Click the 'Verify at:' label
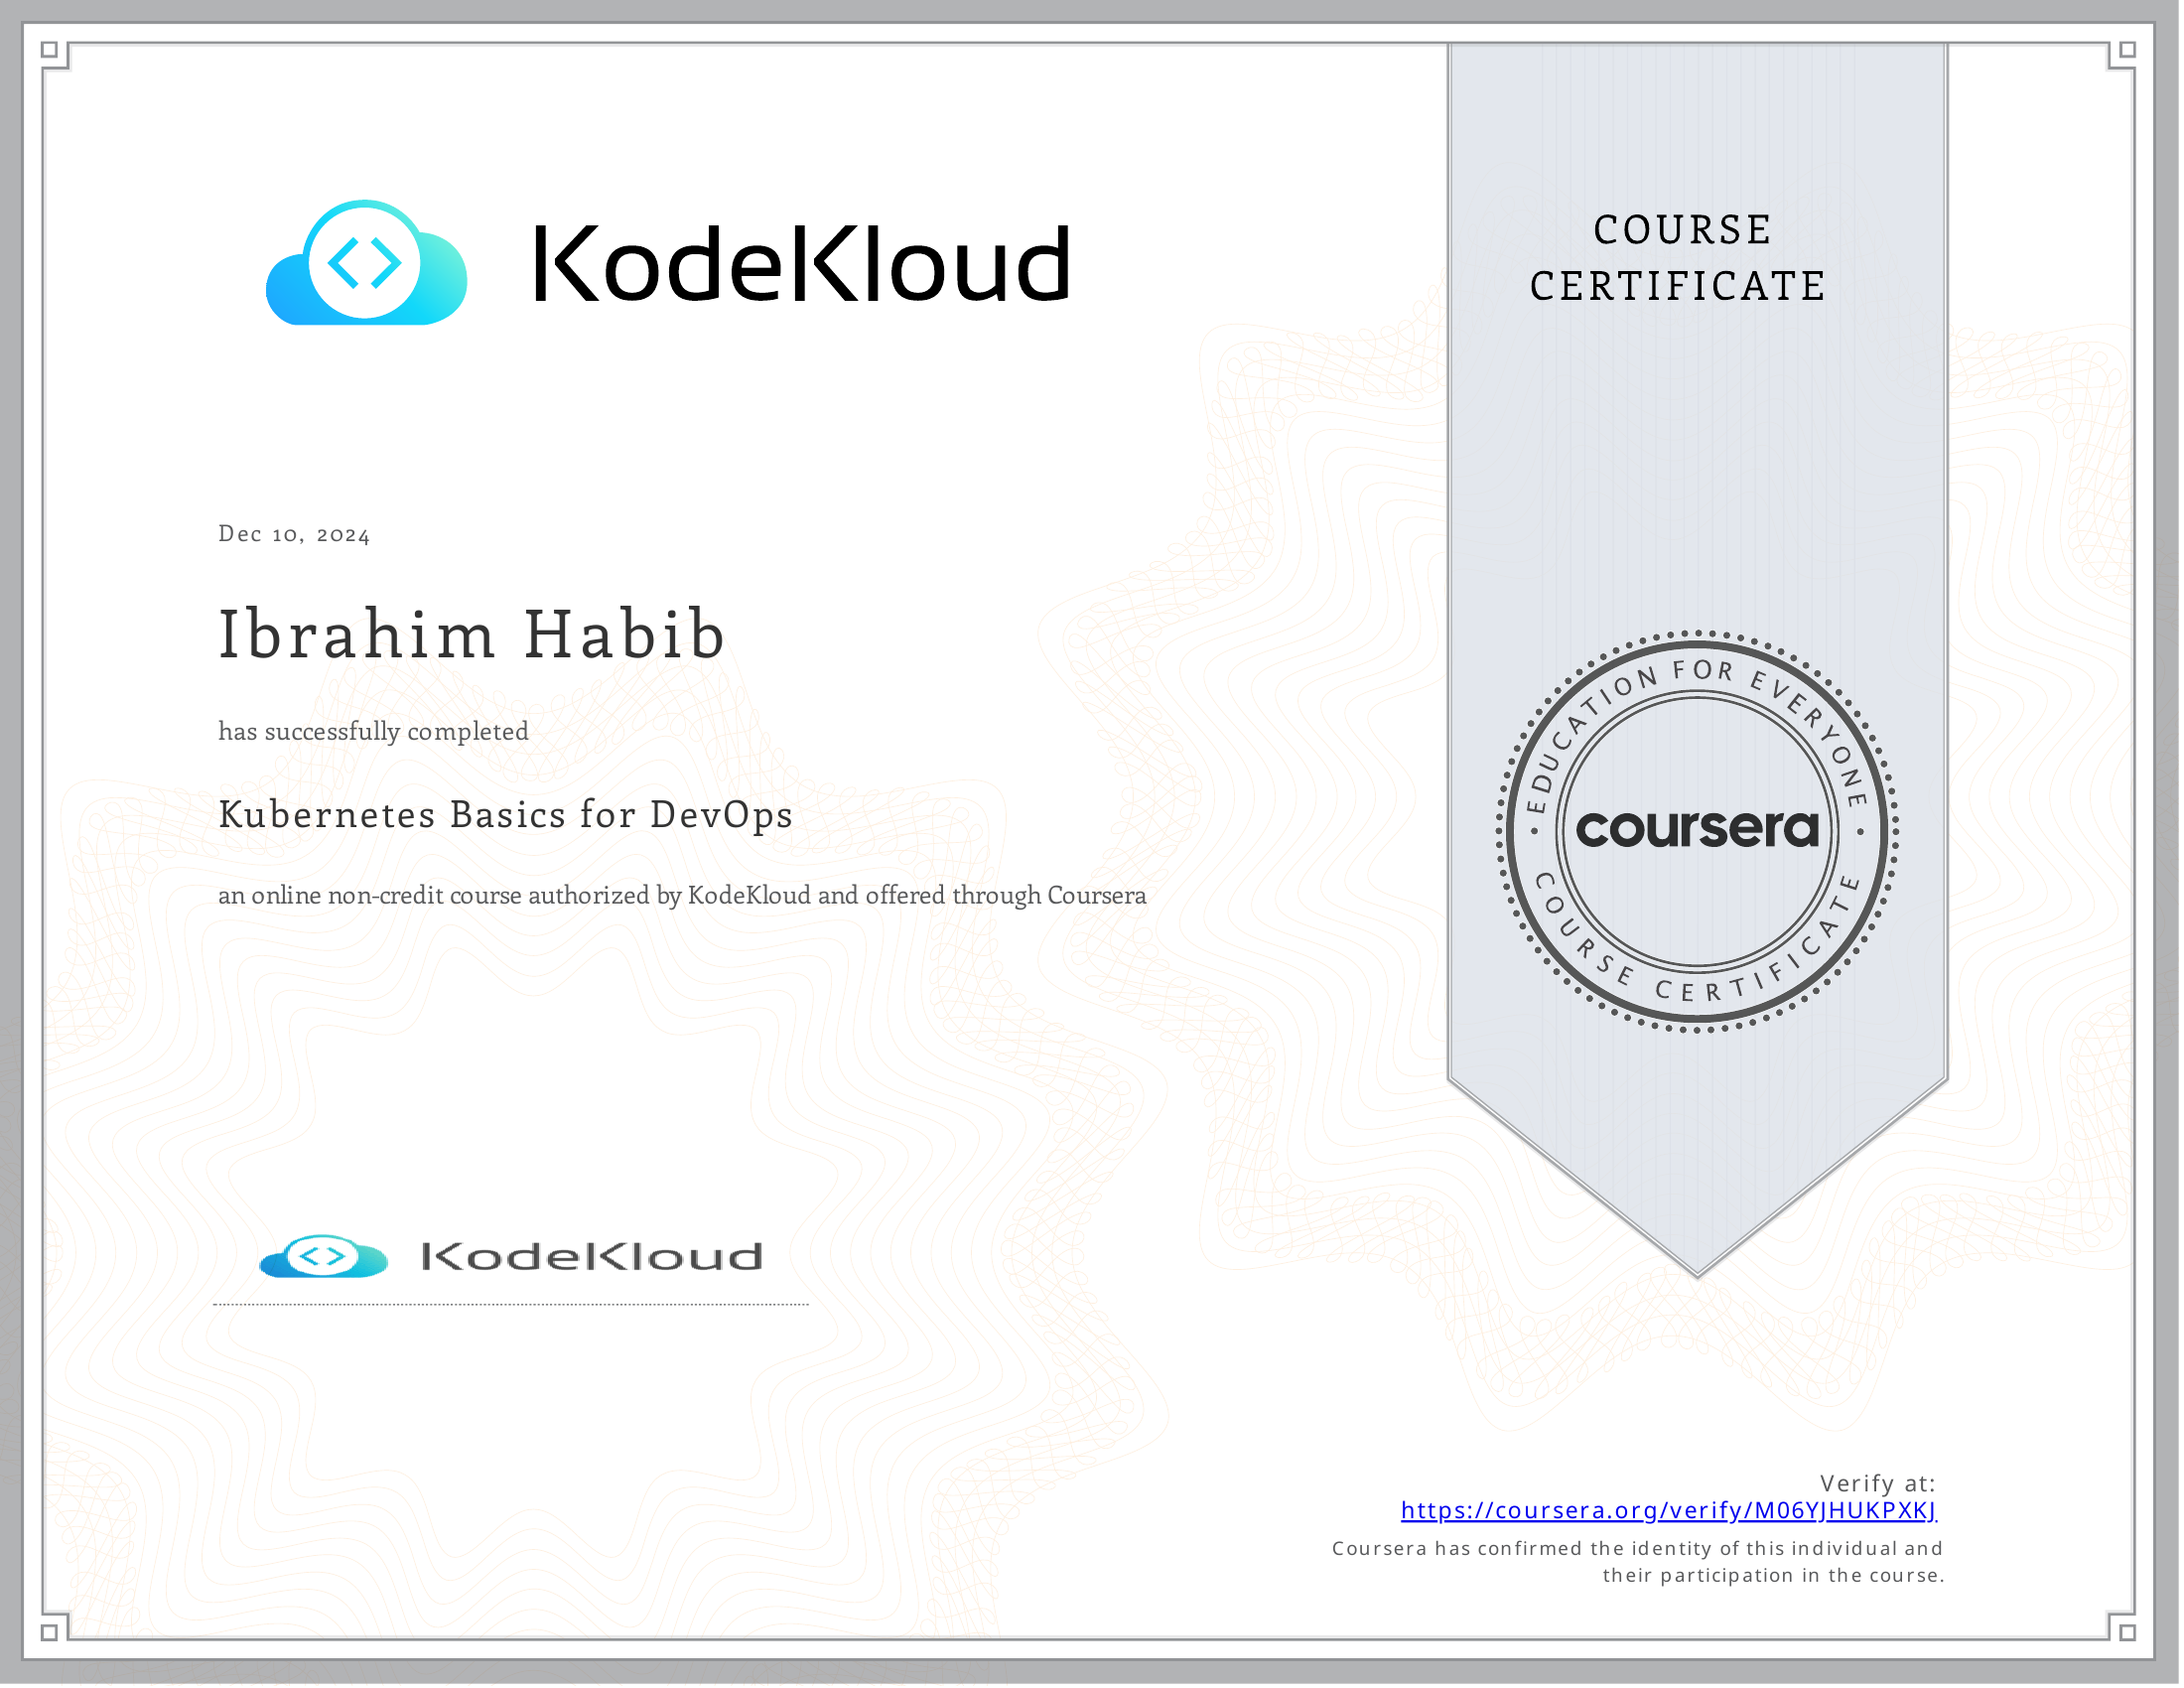This screenshot has height=1688, width=2184. tap(1877, 1484)
